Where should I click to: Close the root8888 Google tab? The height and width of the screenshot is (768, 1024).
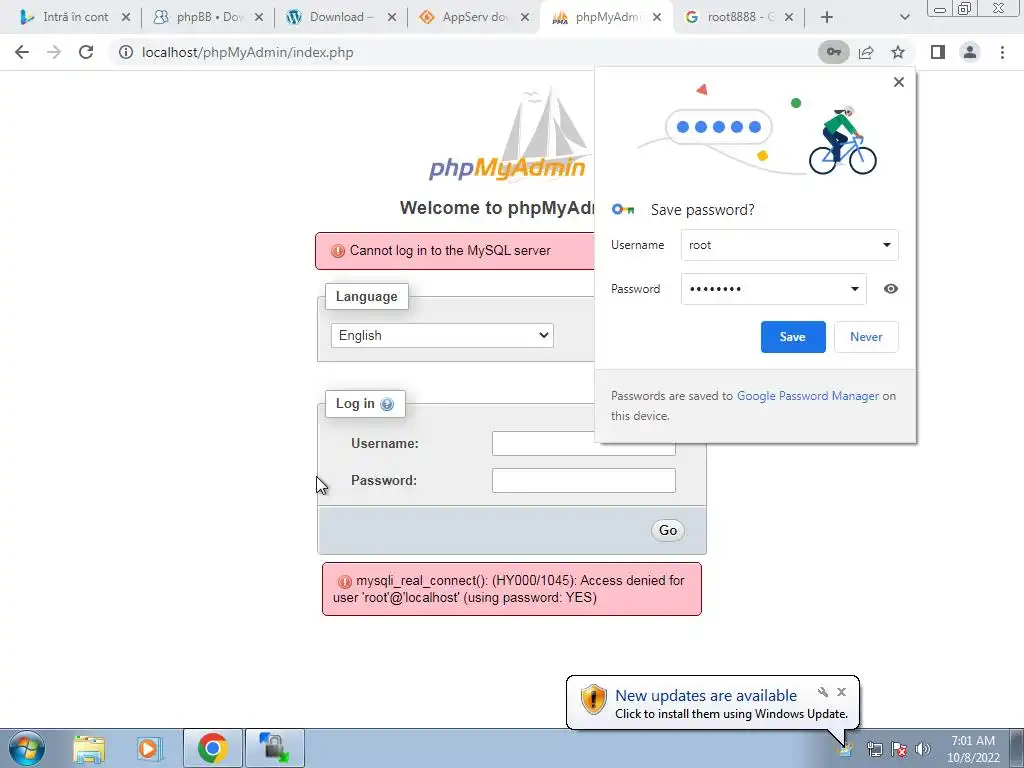click(x=788, y=18)
